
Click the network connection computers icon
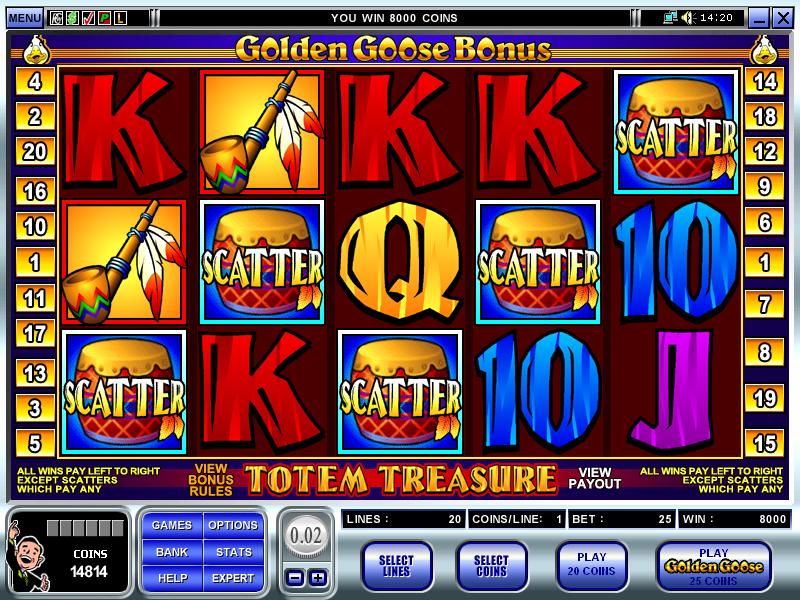coord(670,18)
